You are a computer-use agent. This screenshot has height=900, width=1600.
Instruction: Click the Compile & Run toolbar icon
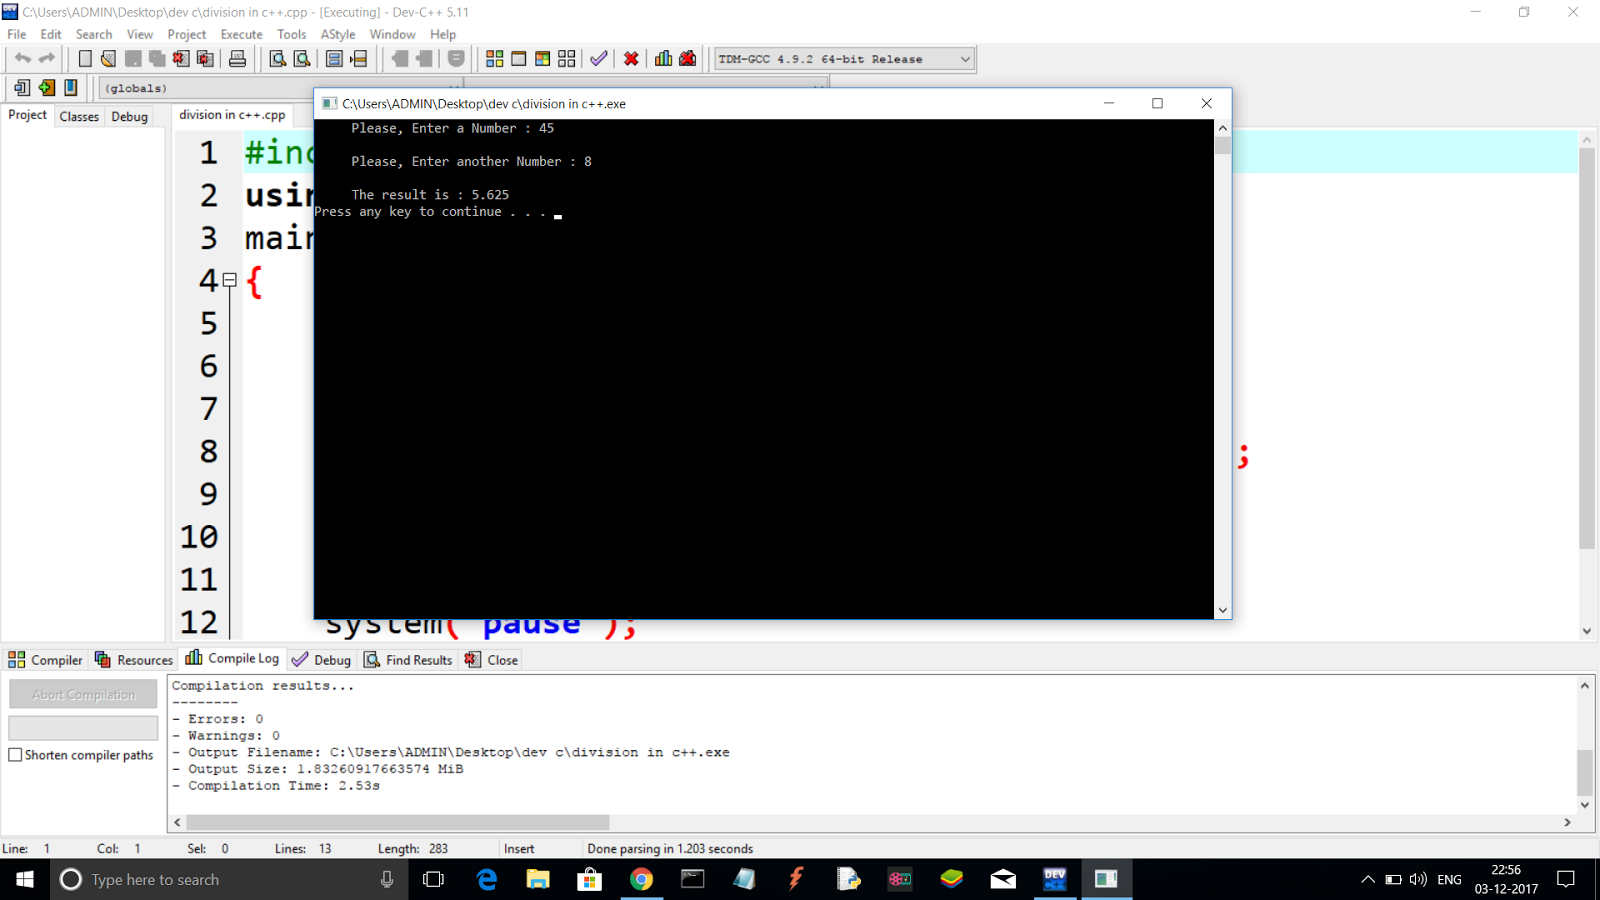(x=542, y=59)
